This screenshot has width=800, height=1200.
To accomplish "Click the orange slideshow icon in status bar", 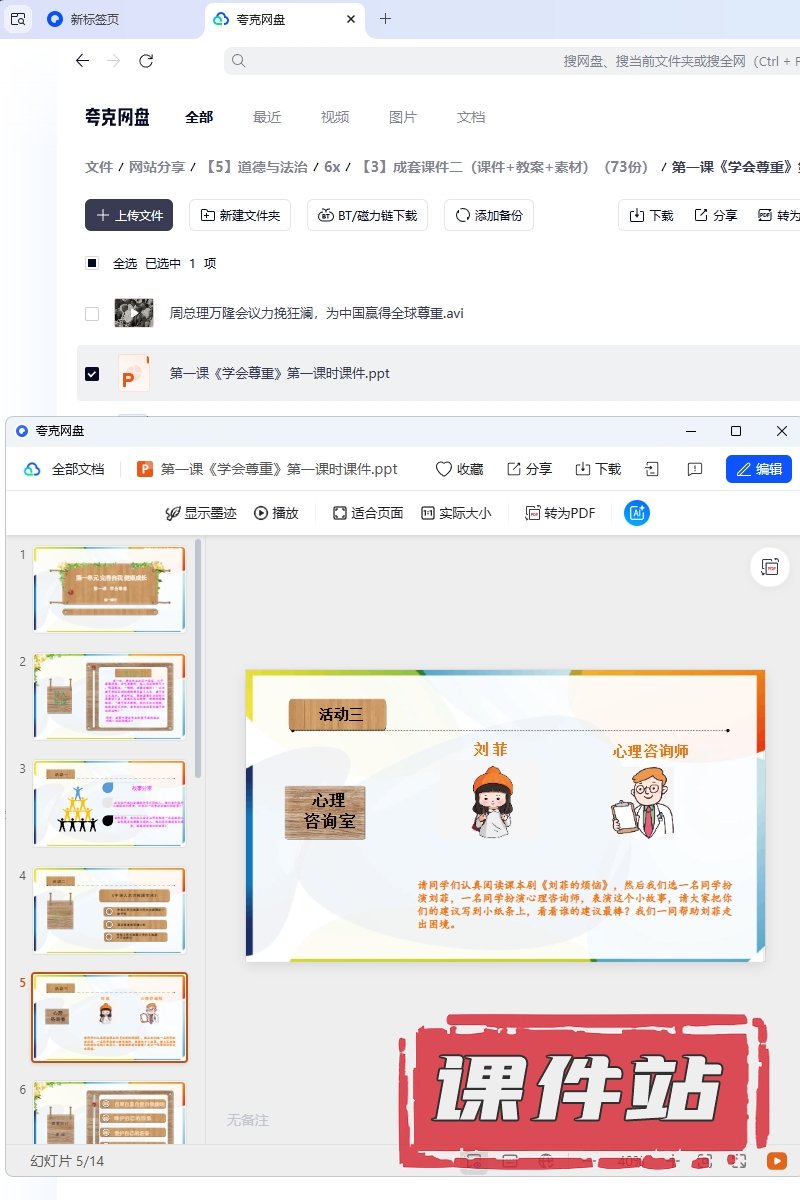I will coord(776,1161).
